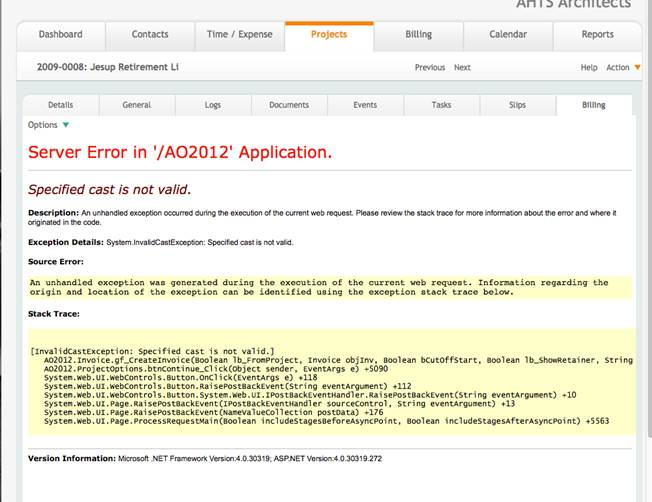Click the orange Action dropdown arrow

pyautogui.click(x=637, y=67)
